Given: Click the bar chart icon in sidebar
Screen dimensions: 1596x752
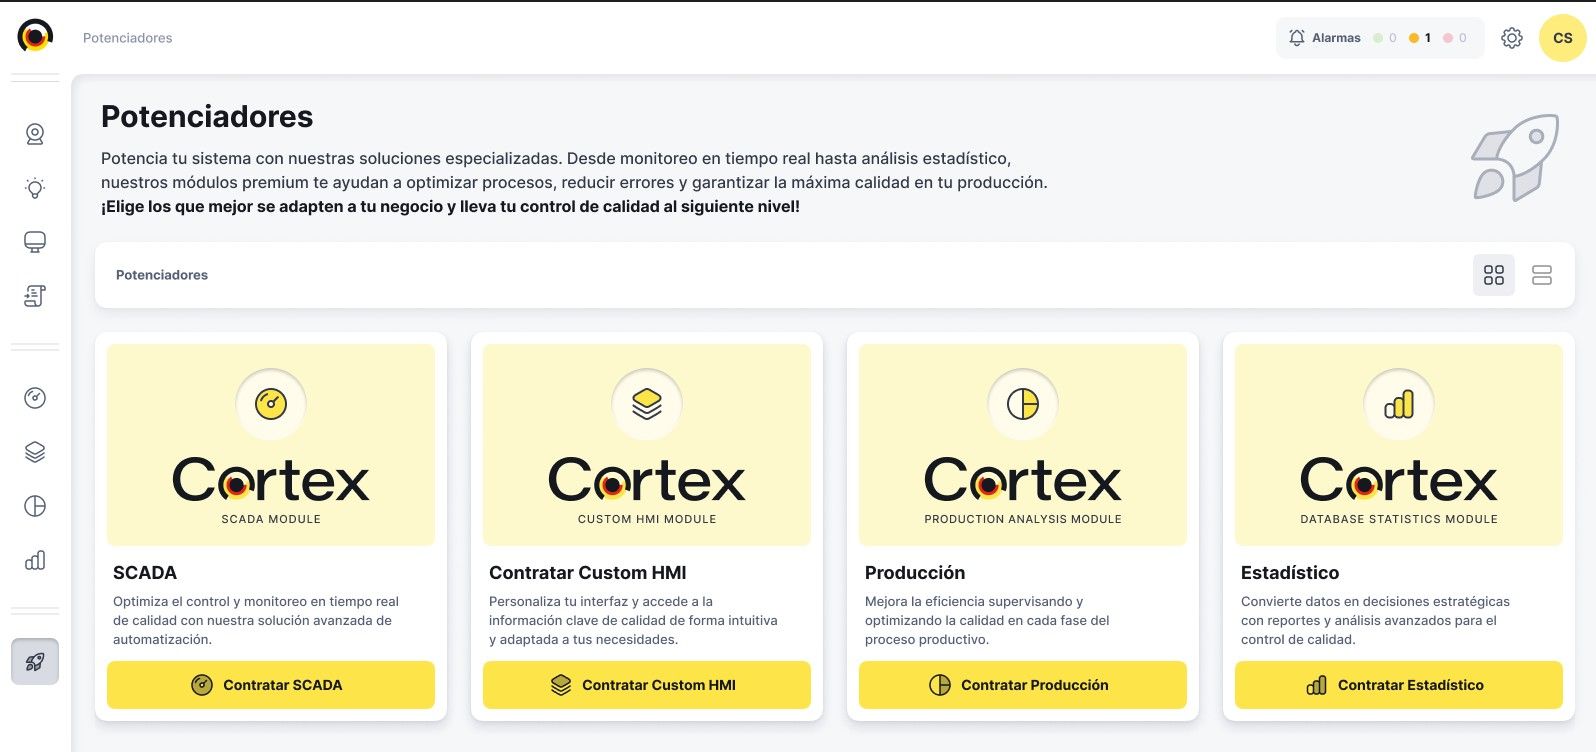Looking at the screenshot, I should [x=35, y=560].
